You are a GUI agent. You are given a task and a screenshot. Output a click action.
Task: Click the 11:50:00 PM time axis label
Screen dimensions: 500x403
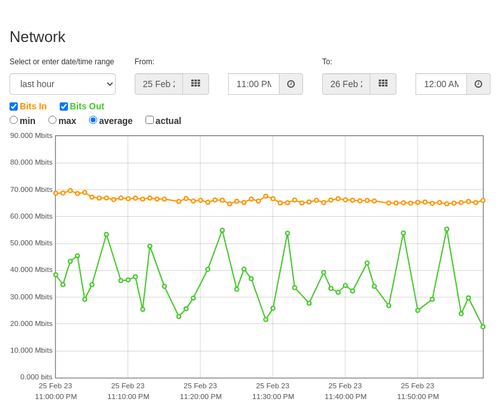point(418,397)
